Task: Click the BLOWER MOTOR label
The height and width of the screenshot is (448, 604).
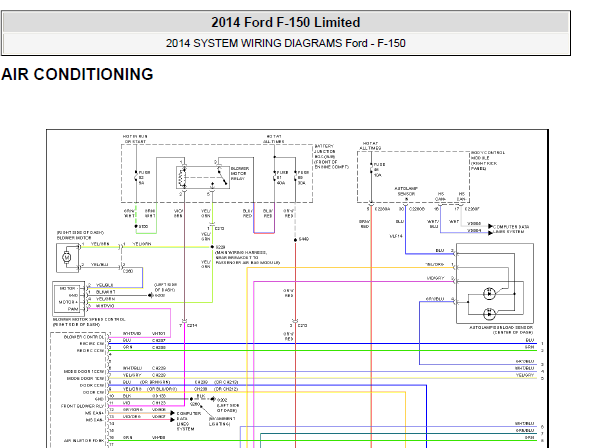Action: click(72, 238)
